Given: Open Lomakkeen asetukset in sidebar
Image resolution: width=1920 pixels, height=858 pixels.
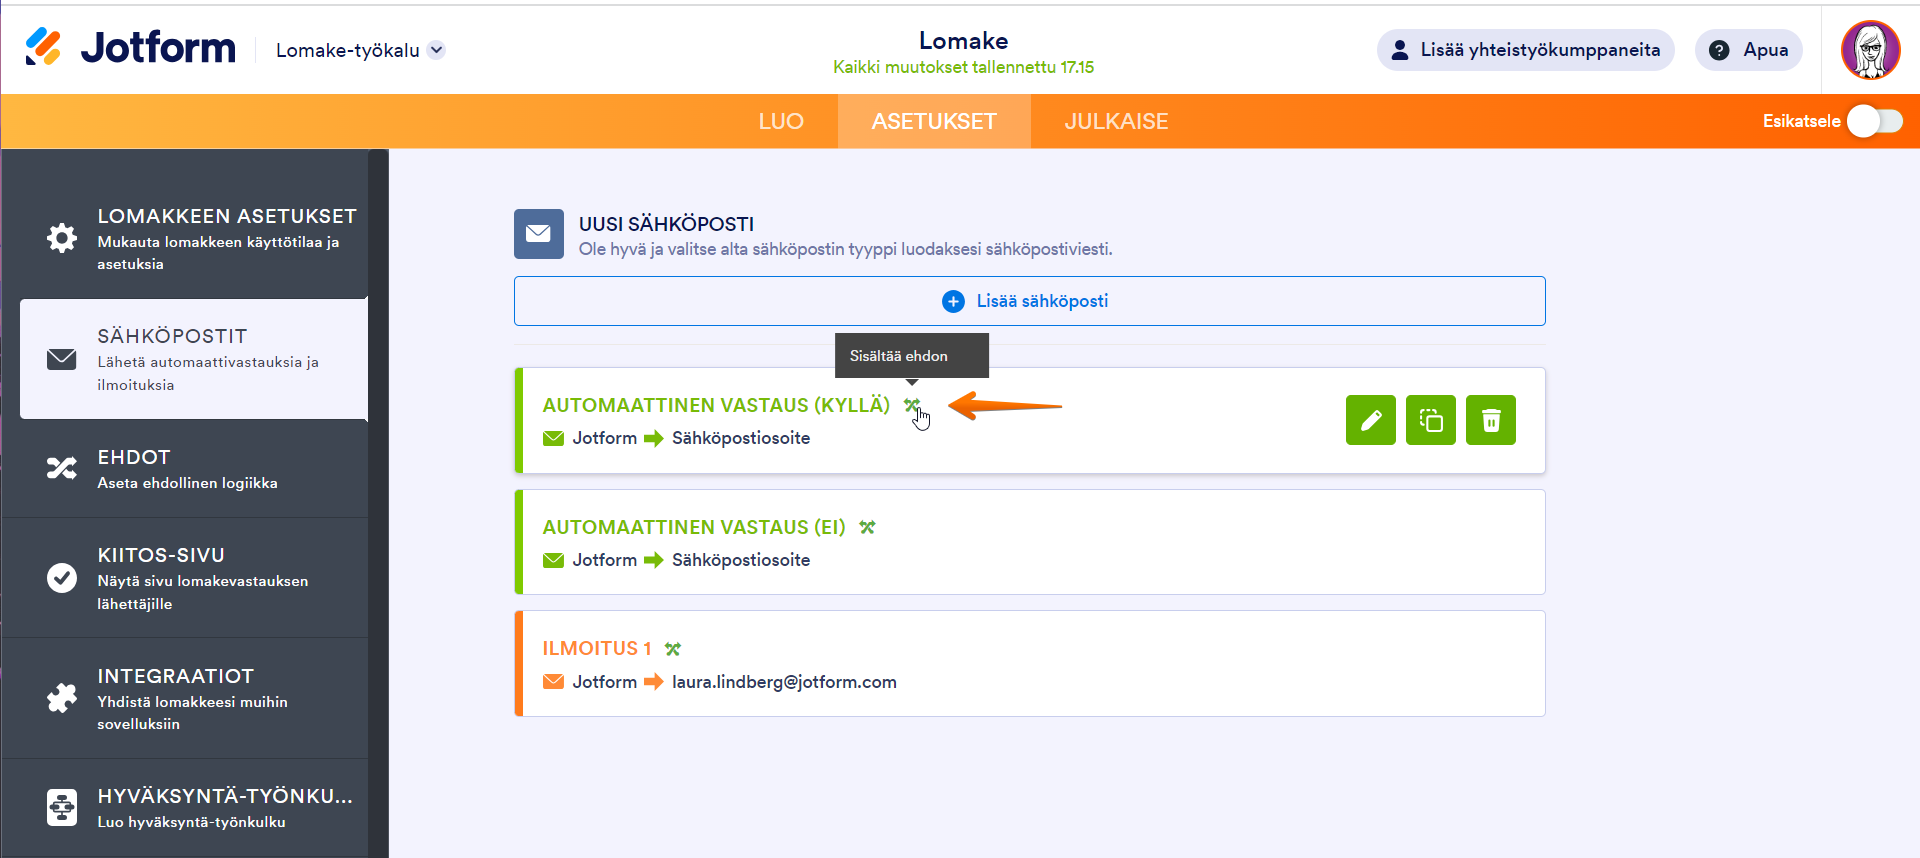Looking at the screenshot, I should pos(194,239).
